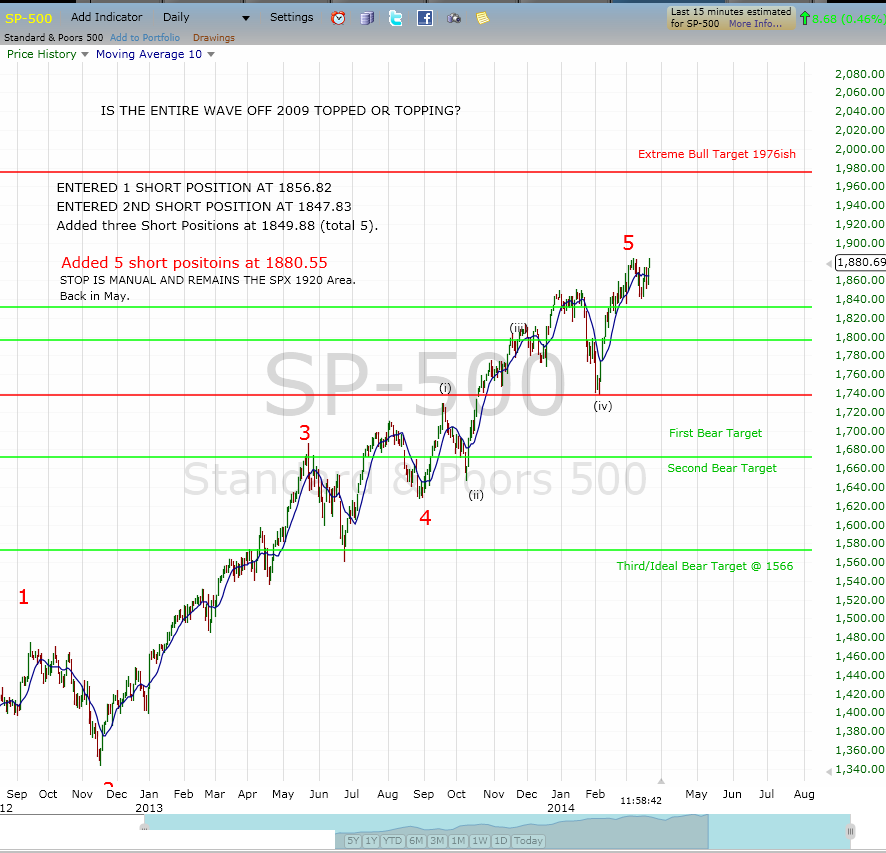
Task: Grab the left handle of range slider
Action: [x=144, y=828]
